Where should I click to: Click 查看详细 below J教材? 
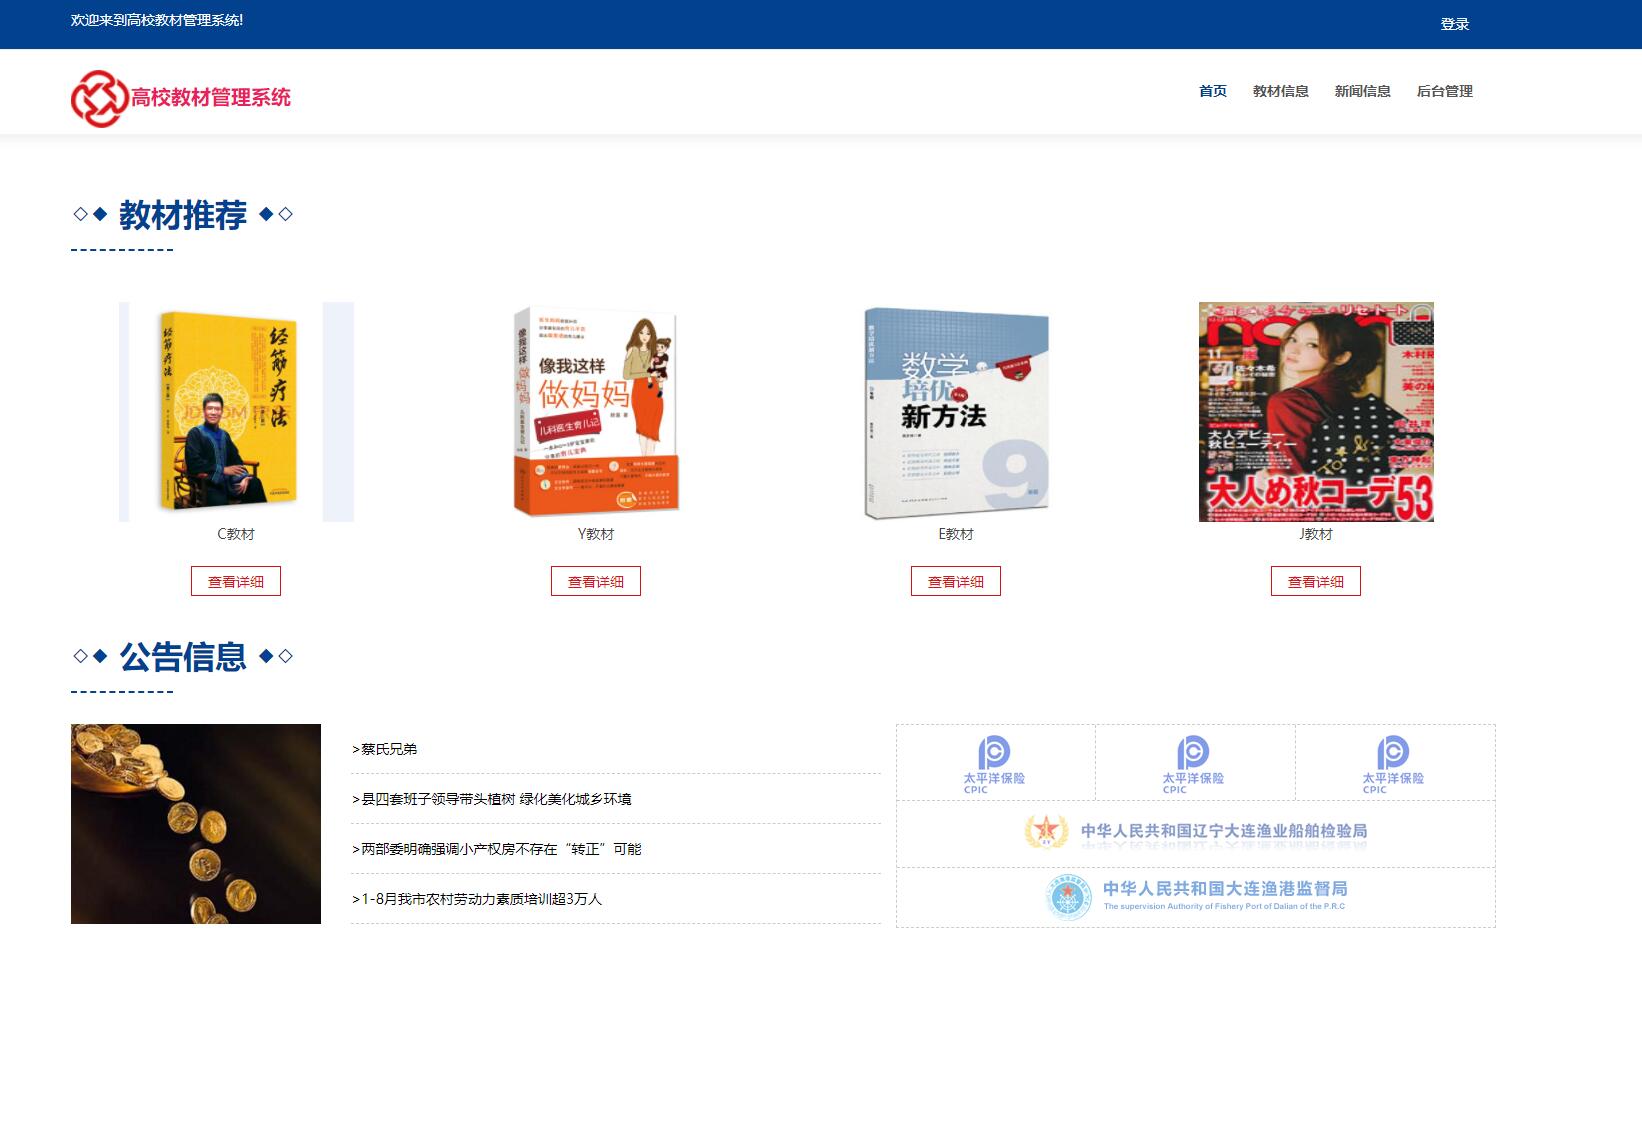tap(1315, 581)
